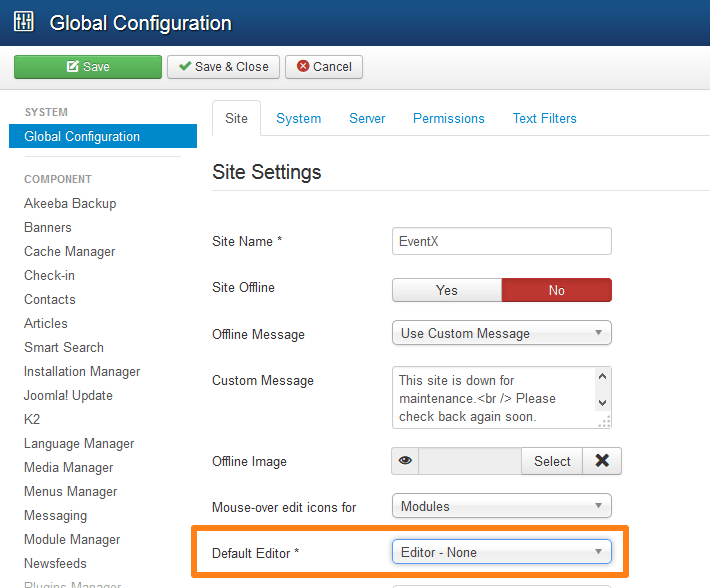The height and width of the screenshot is (588, 710).
Task: Go to Module Manager in sidebar
Action: click(x=72, y=539)
